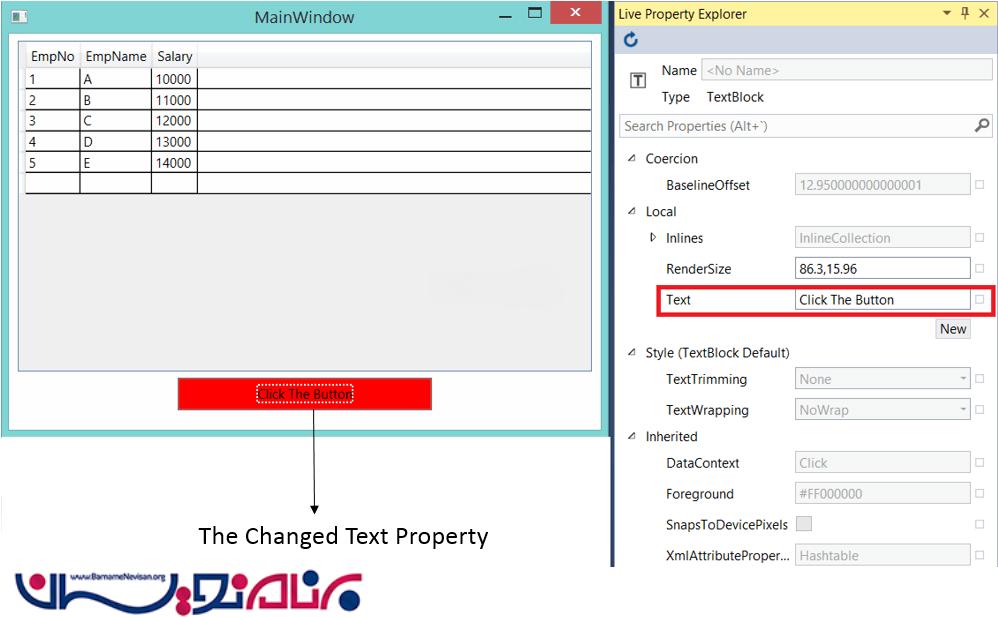This screenshot has height=617, width=998.
Task: Select the Salary cell 12000
Action: 174,120
